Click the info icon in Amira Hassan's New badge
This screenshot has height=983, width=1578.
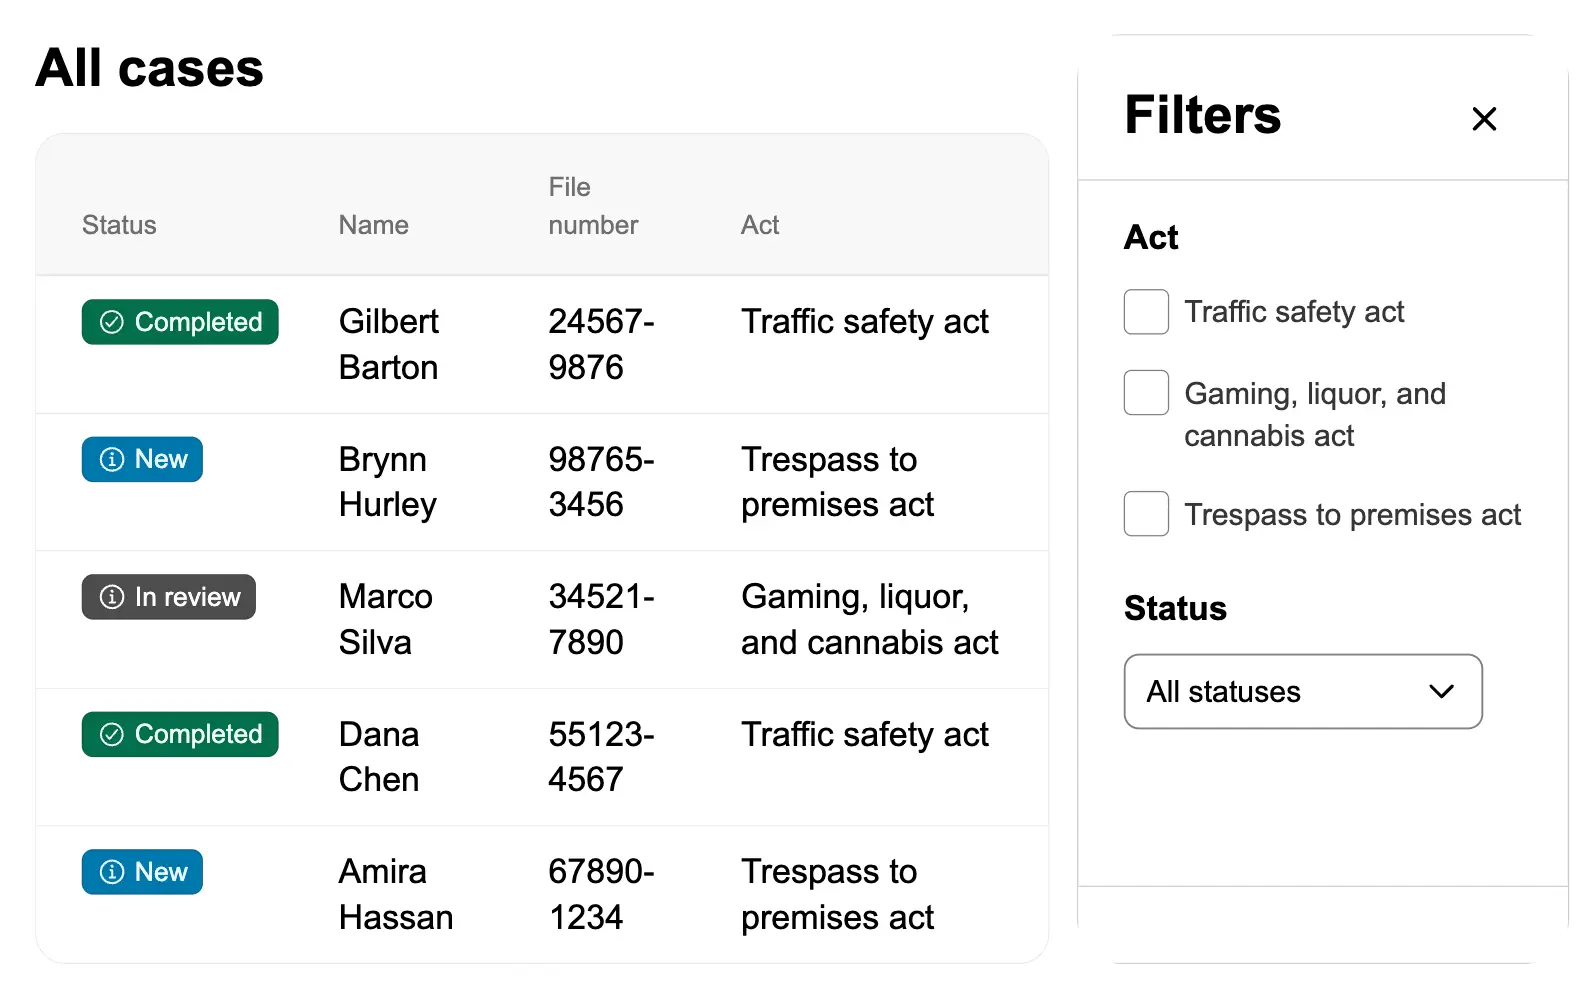point(112,872)
